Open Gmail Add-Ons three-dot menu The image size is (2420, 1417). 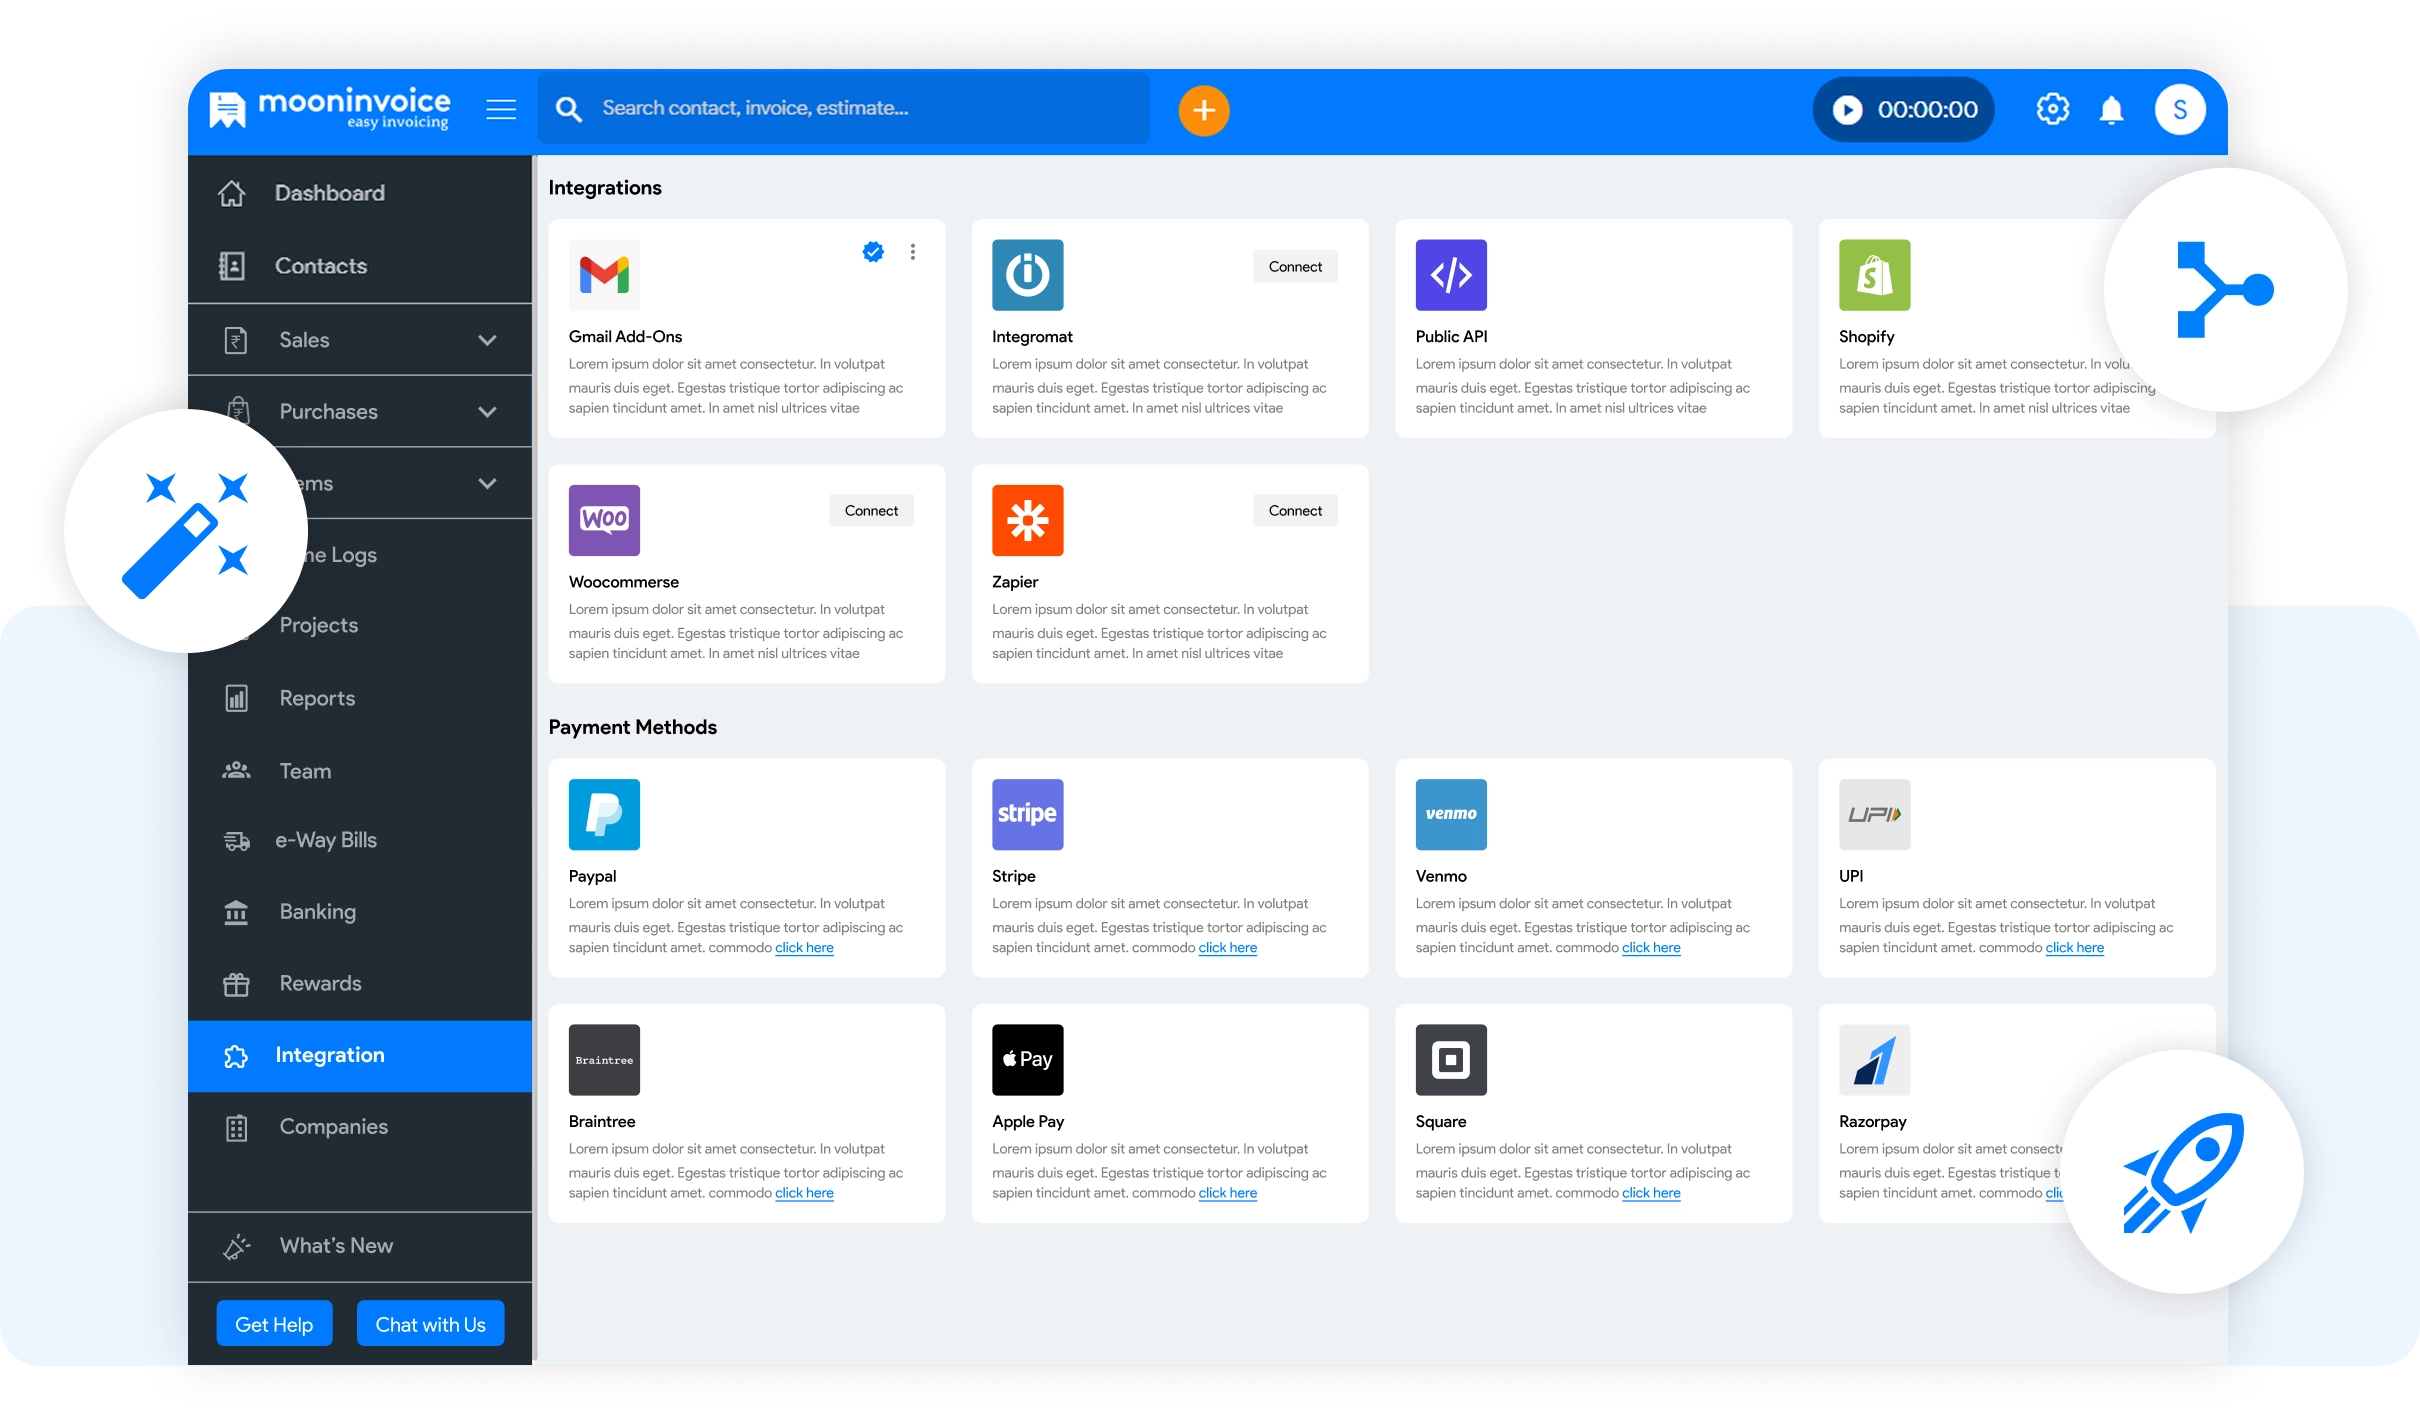(912, 252)
